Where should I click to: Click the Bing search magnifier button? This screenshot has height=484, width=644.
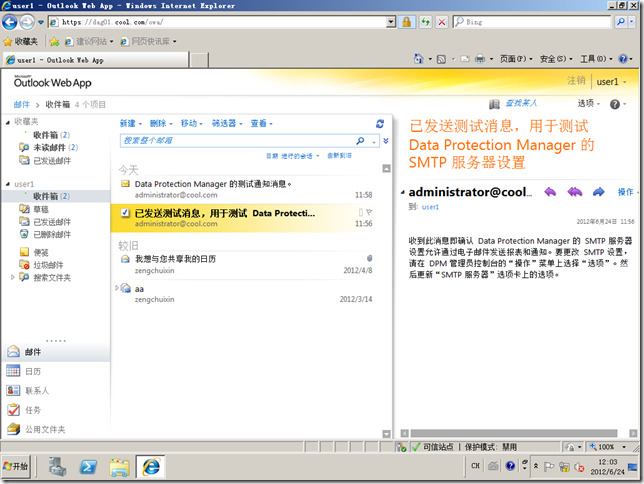(621, 22)
